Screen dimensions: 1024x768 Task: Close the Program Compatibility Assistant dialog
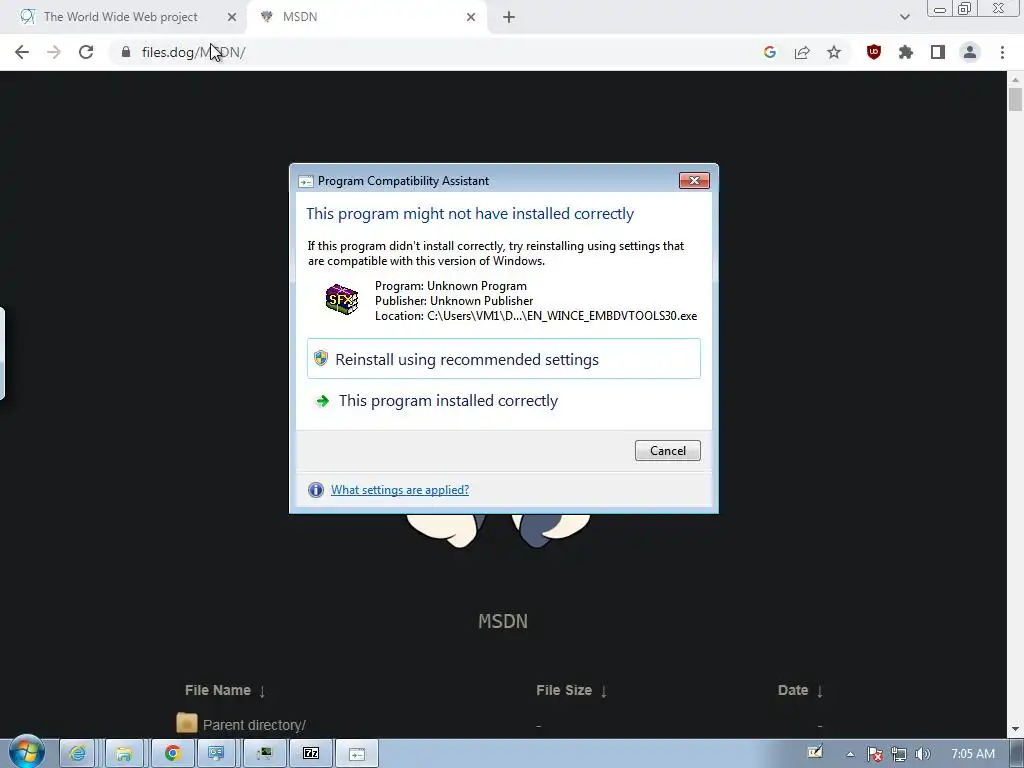coord(694,180)
